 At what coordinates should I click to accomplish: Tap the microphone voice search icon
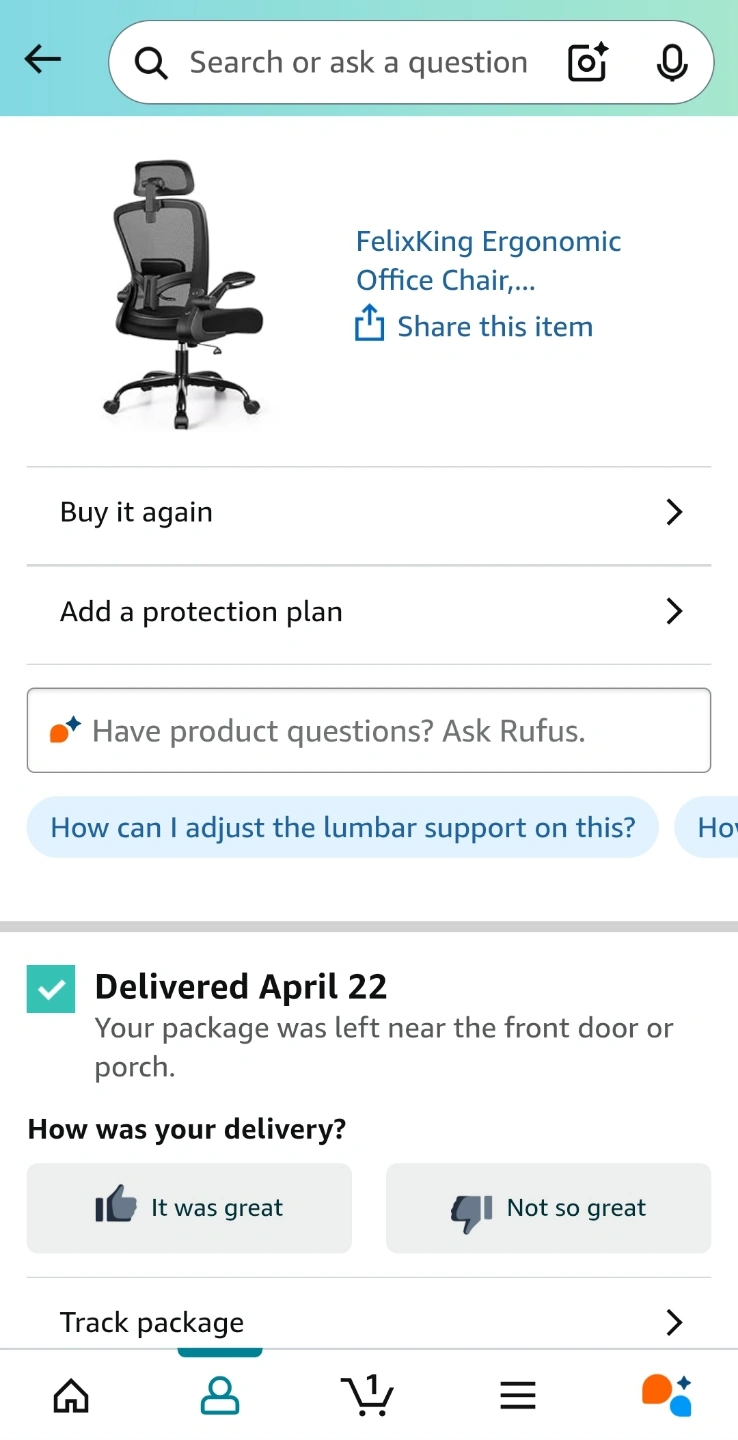tap(672, 62)
